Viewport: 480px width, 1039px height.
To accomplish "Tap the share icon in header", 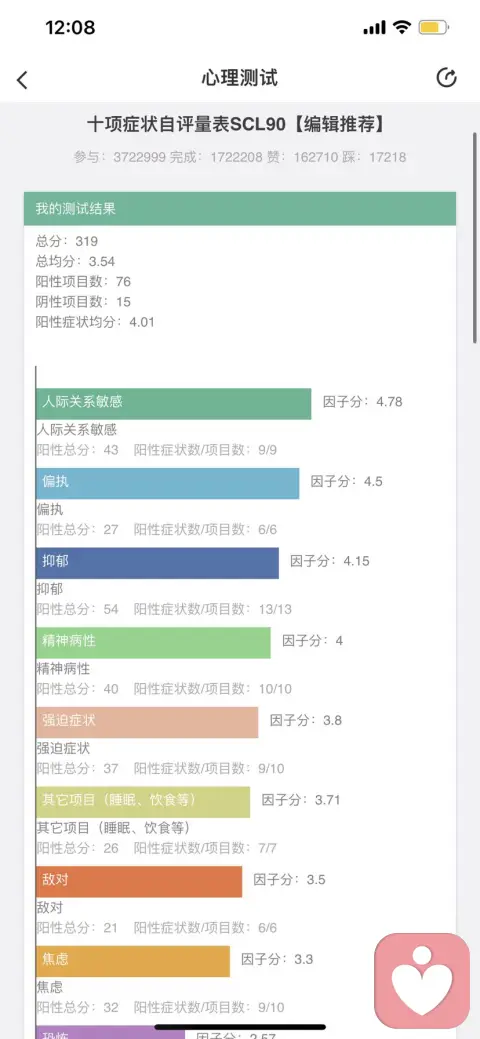I will [x=446, y=78].
